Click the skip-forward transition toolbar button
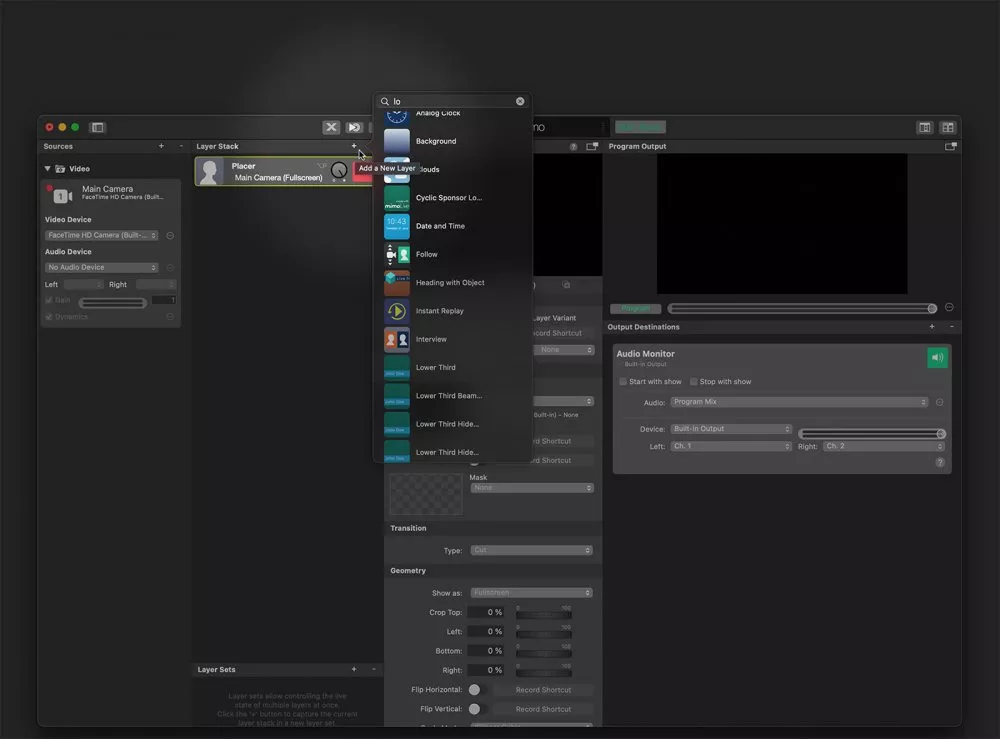 pyautogui.click(x=354, y=128)
